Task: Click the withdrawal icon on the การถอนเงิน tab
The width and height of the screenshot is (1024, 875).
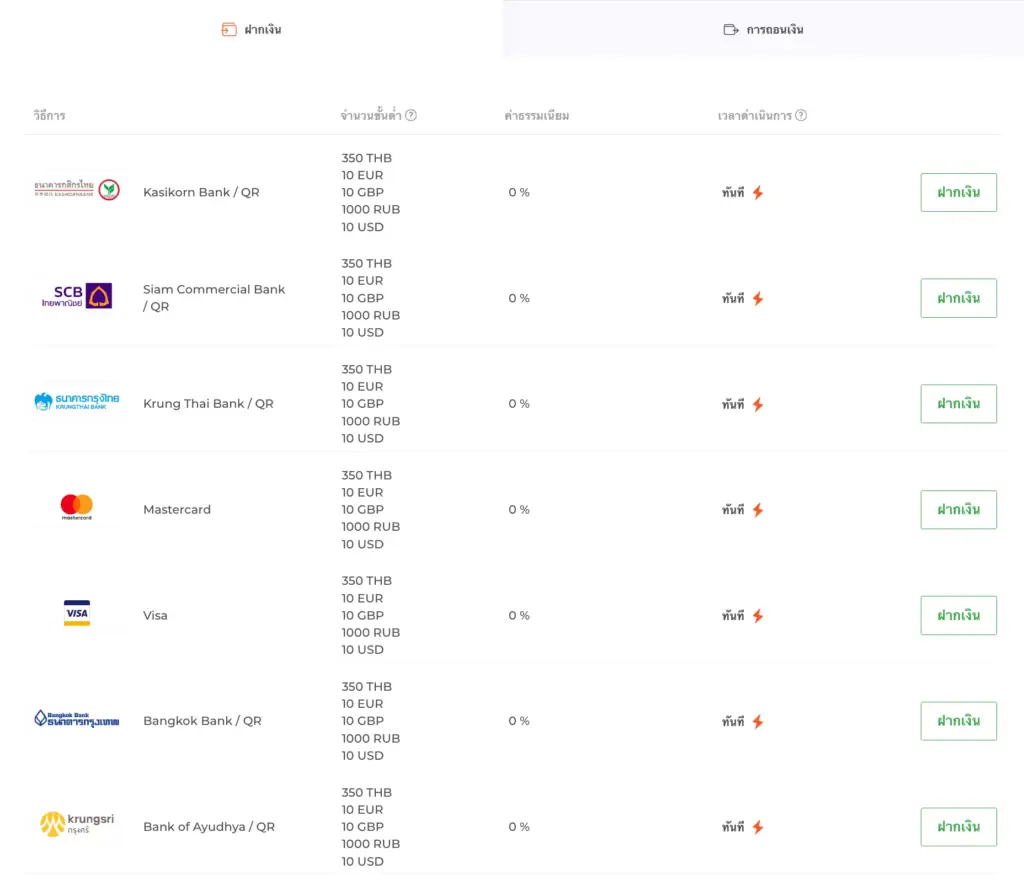Action: coord(732,29)
